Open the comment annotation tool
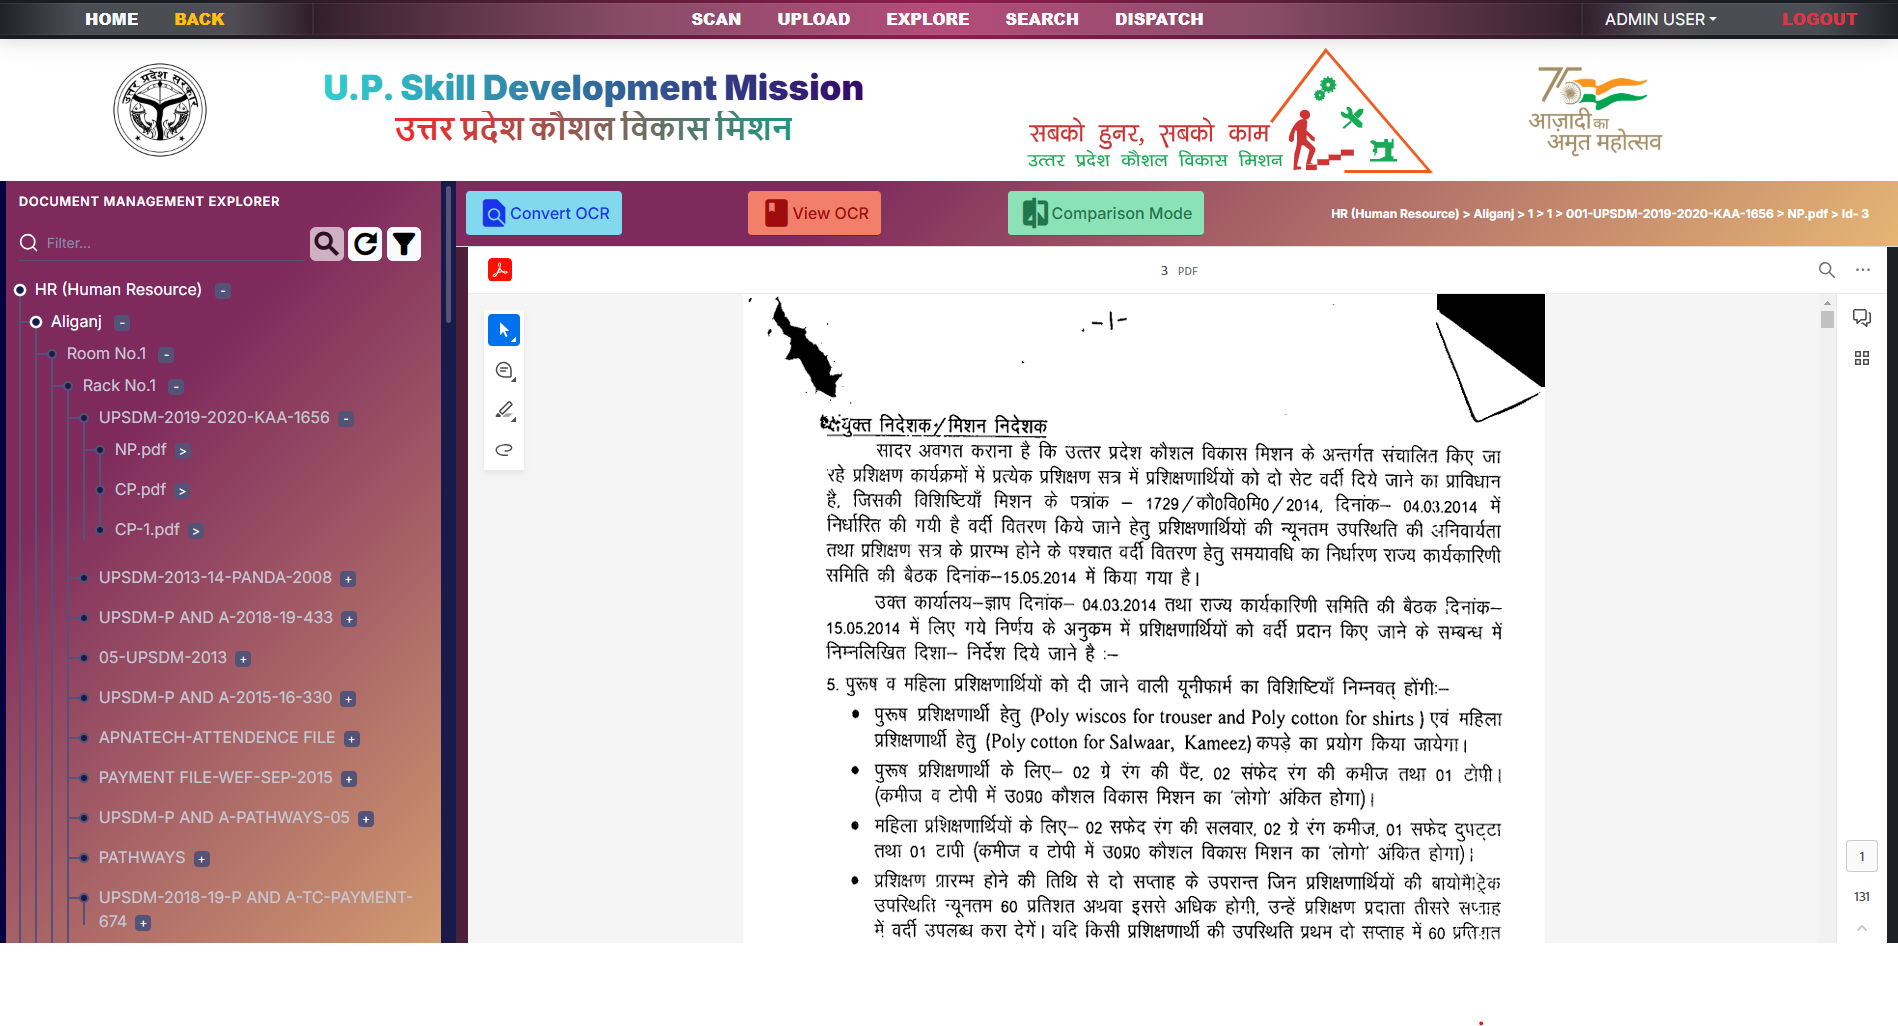Viewport: 1898px width, 1026px height. coord(504,371)
